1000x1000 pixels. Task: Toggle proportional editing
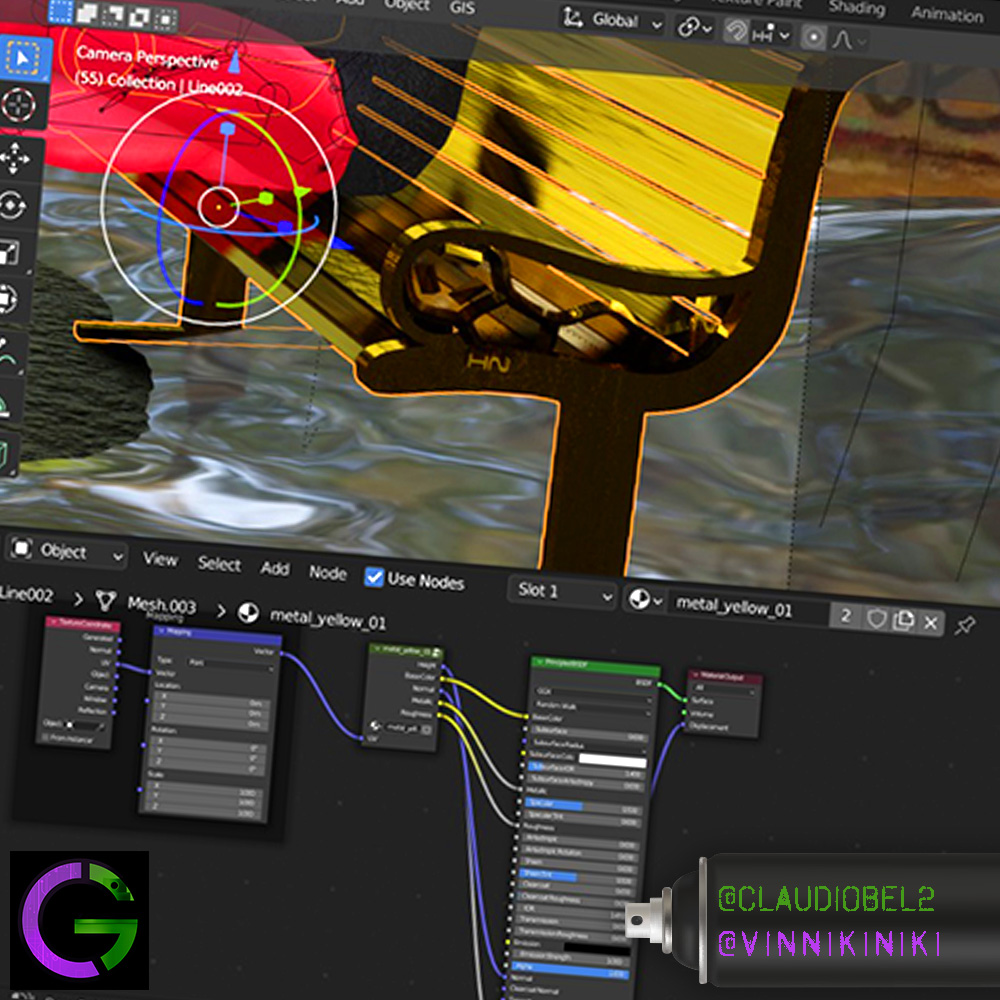pos(812,37)
